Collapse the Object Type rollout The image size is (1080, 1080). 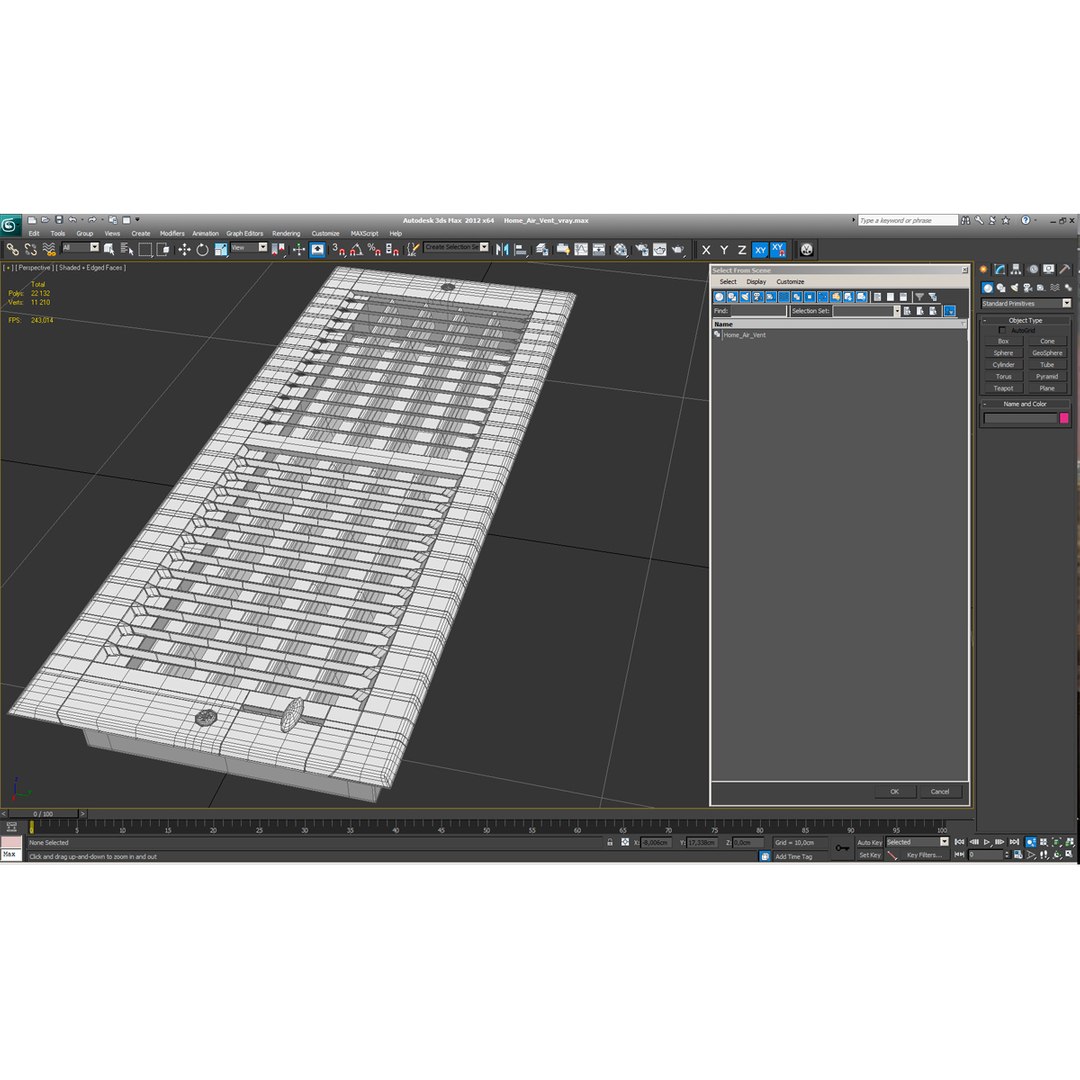pos(1025,320)
